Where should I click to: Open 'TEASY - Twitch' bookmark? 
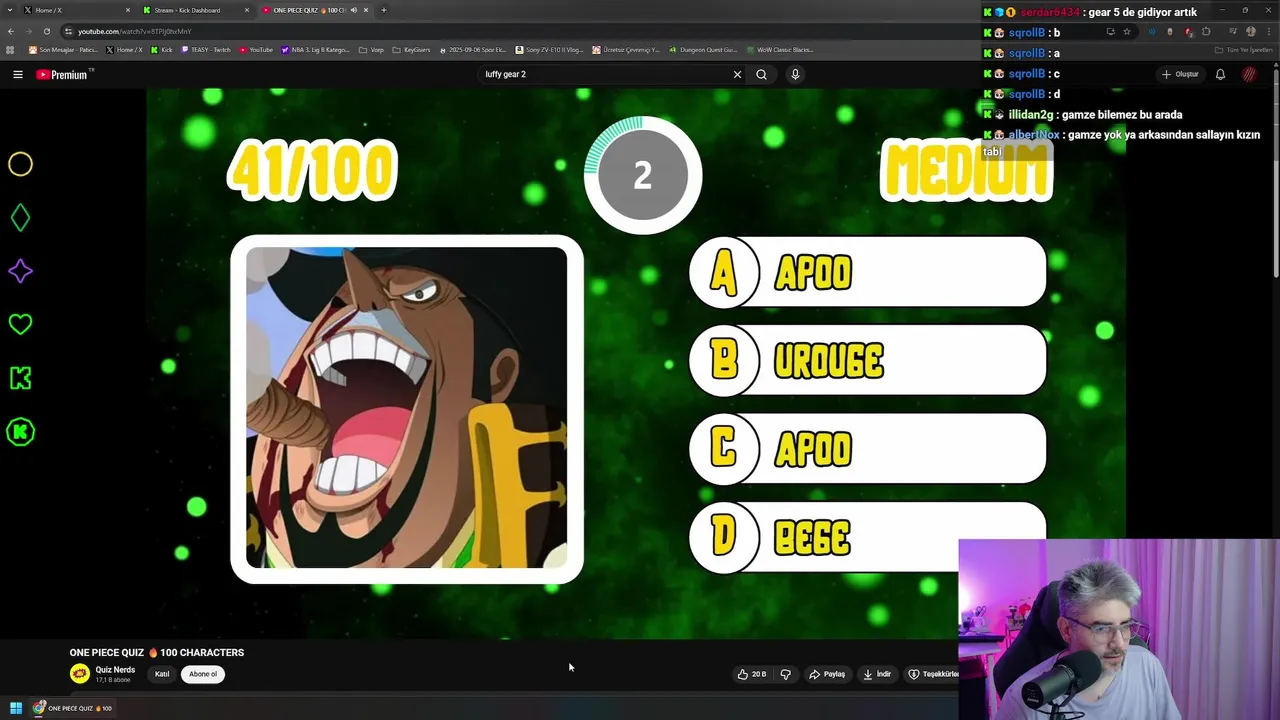pos(206,49)
